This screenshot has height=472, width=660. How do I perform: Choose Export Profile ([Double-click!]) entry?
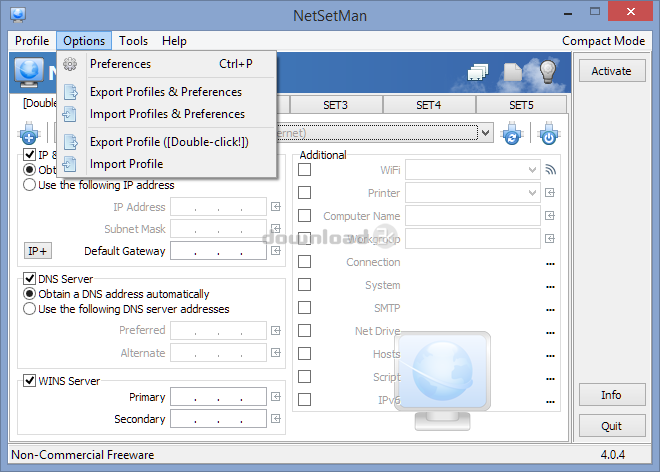[x=166, y=142]
